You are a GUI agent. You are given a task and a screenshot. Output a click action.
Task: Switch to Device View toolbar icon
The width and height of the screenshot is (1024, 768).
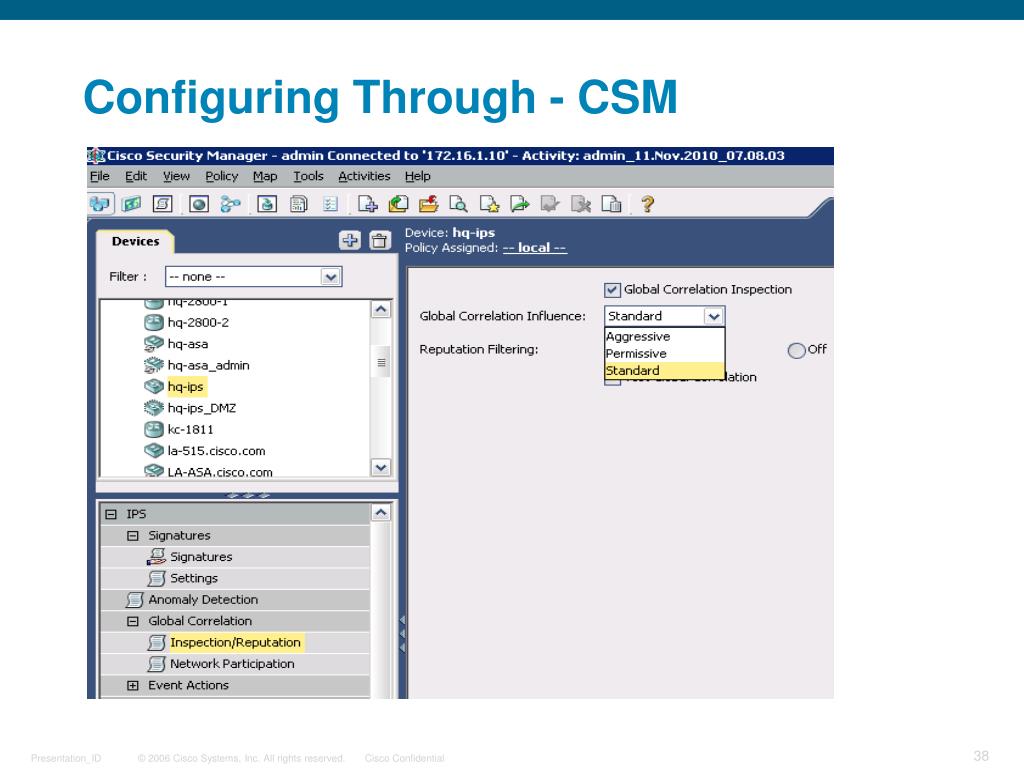[x=101, y=204]
